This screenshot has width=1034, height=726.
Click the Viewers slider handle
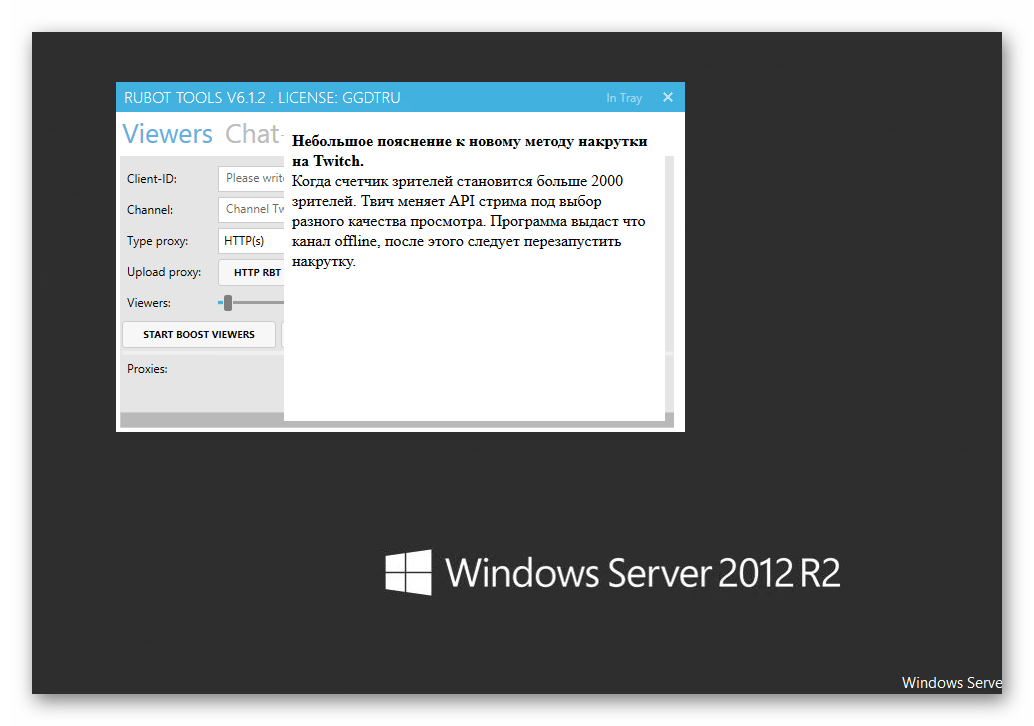pos(228,303)
